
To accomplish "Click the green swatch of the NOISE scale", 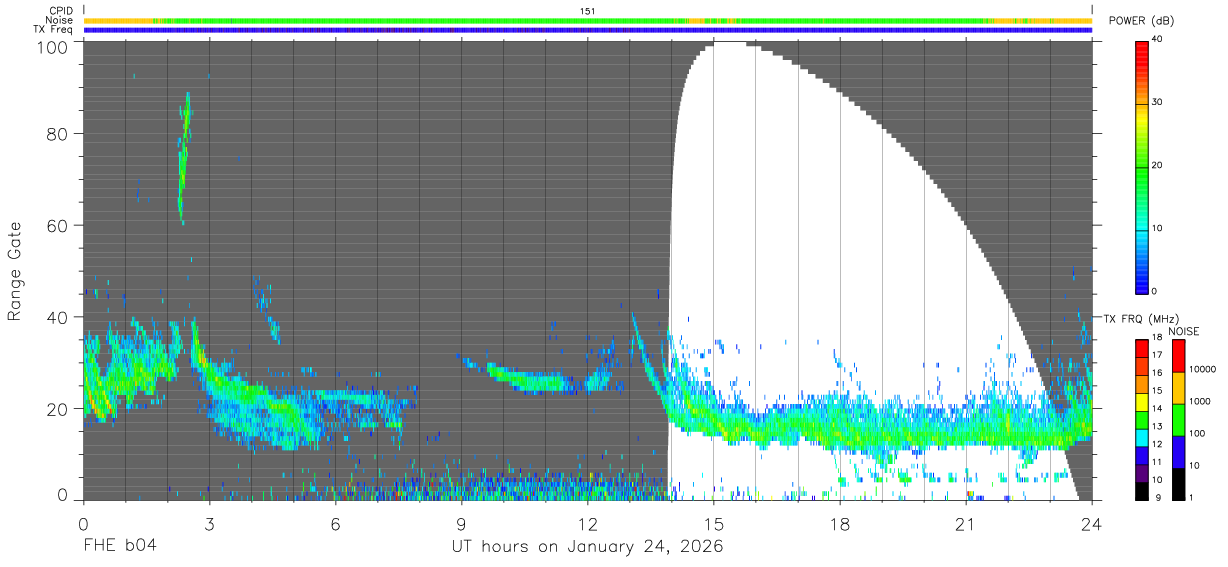I will point(1179,420).
